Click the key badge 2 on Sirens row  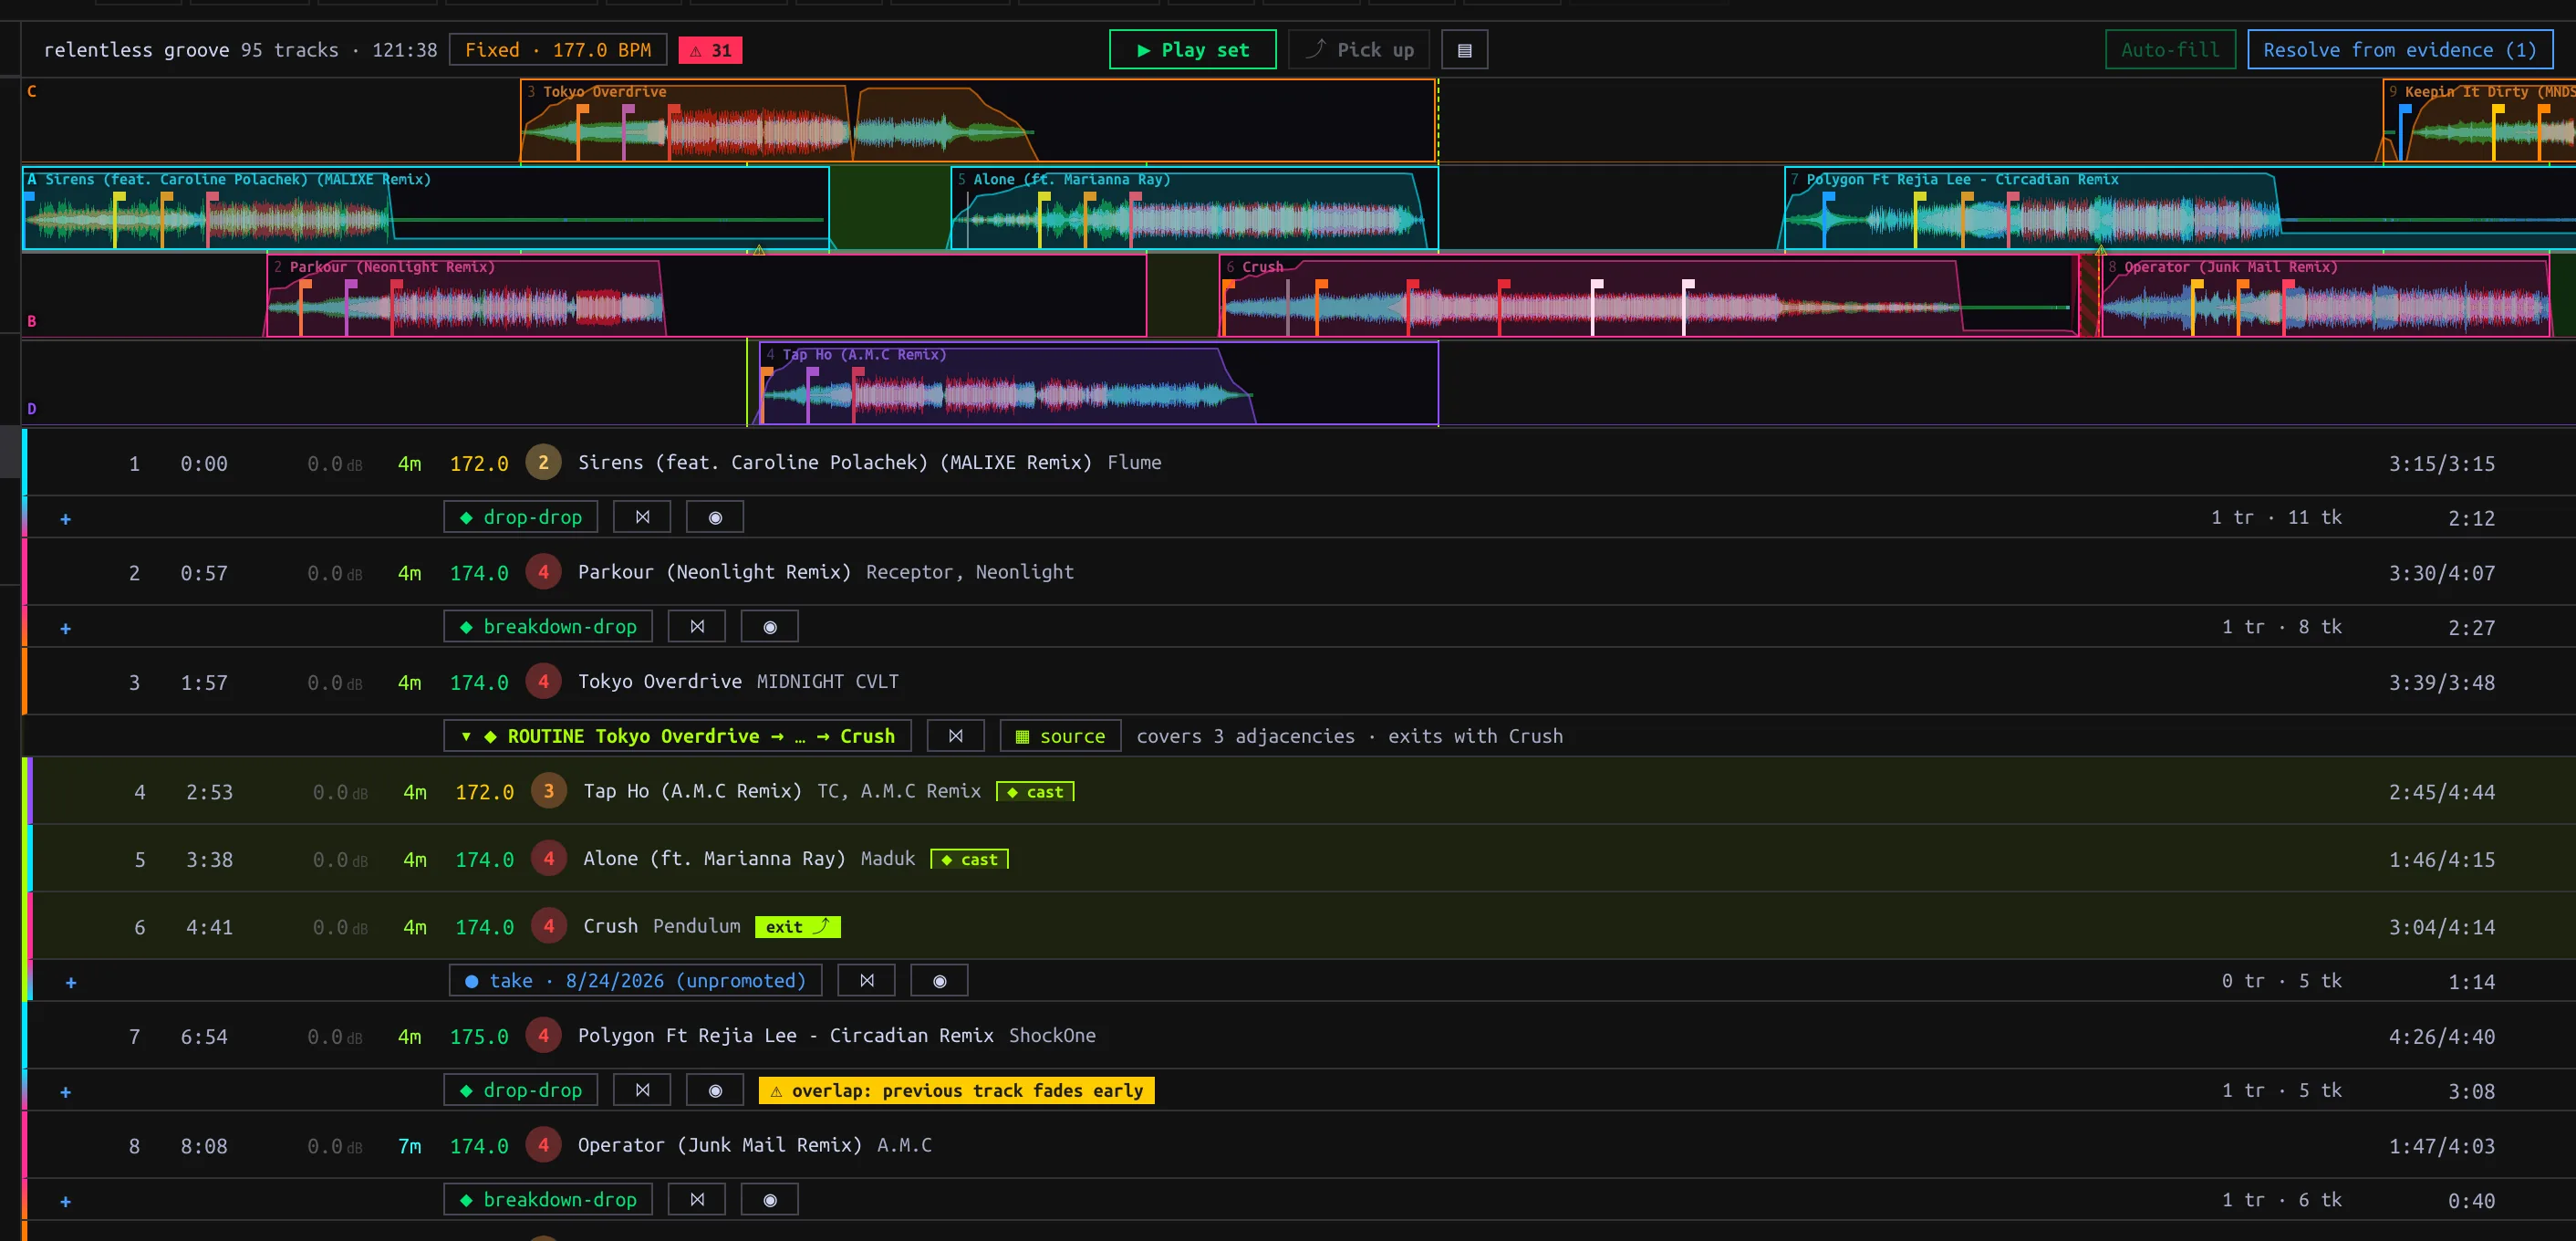(x=543, y=463)
